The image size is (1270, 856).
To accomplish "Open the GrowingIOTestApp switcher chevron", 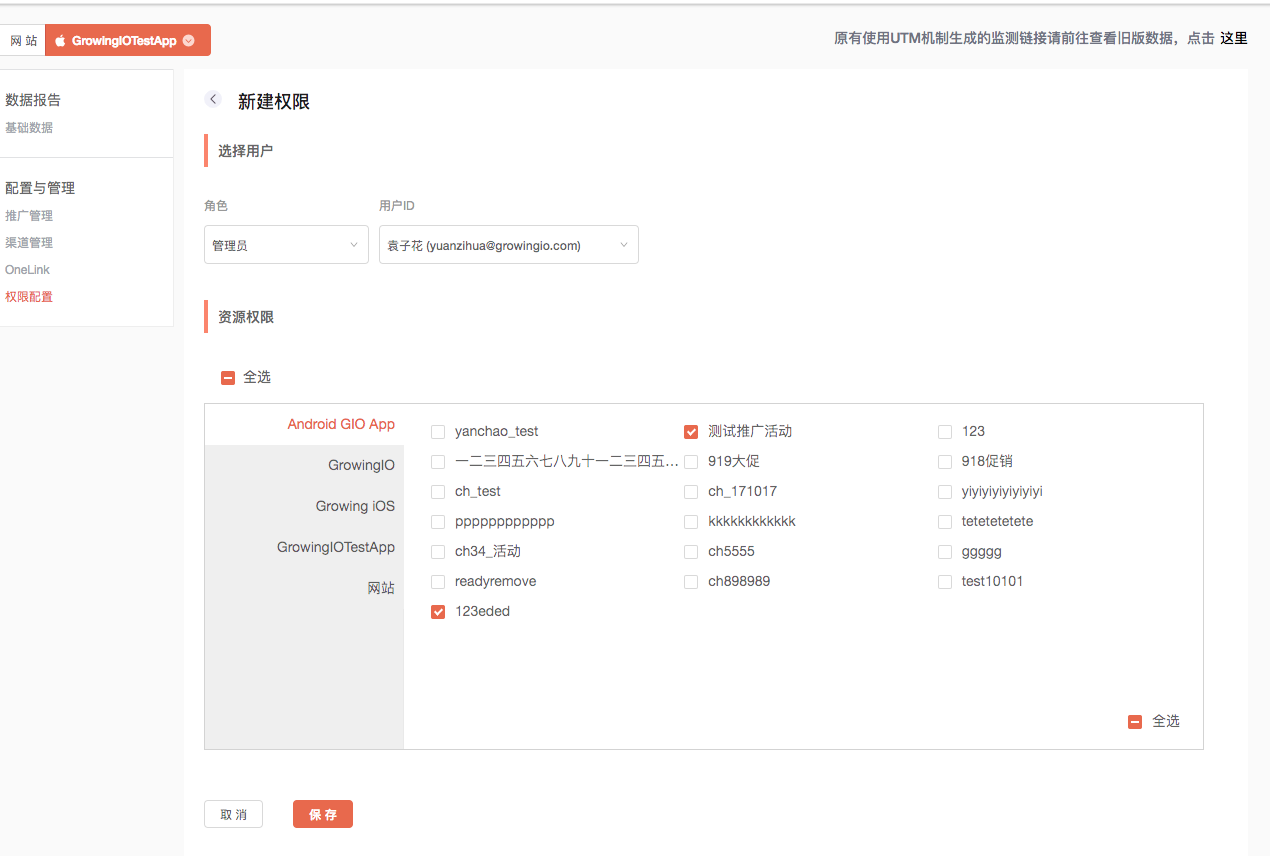I will point(189,41).
